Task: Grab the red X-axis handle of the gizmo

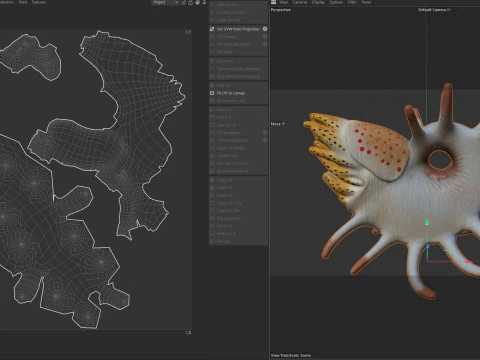Action: (x=468, y=262)
